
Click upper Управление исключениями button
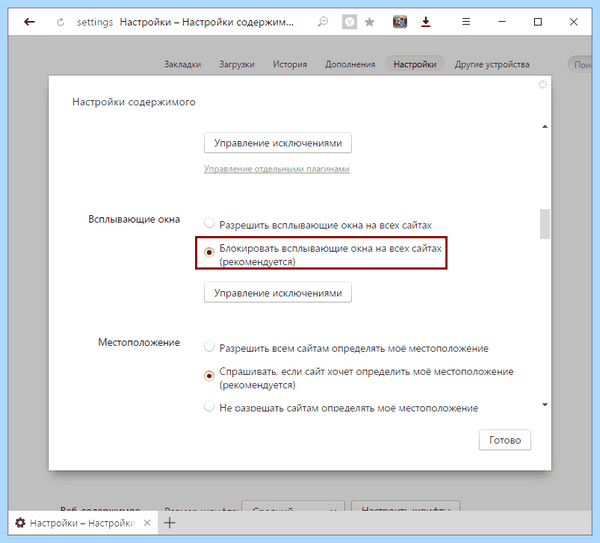pos(278,143)
